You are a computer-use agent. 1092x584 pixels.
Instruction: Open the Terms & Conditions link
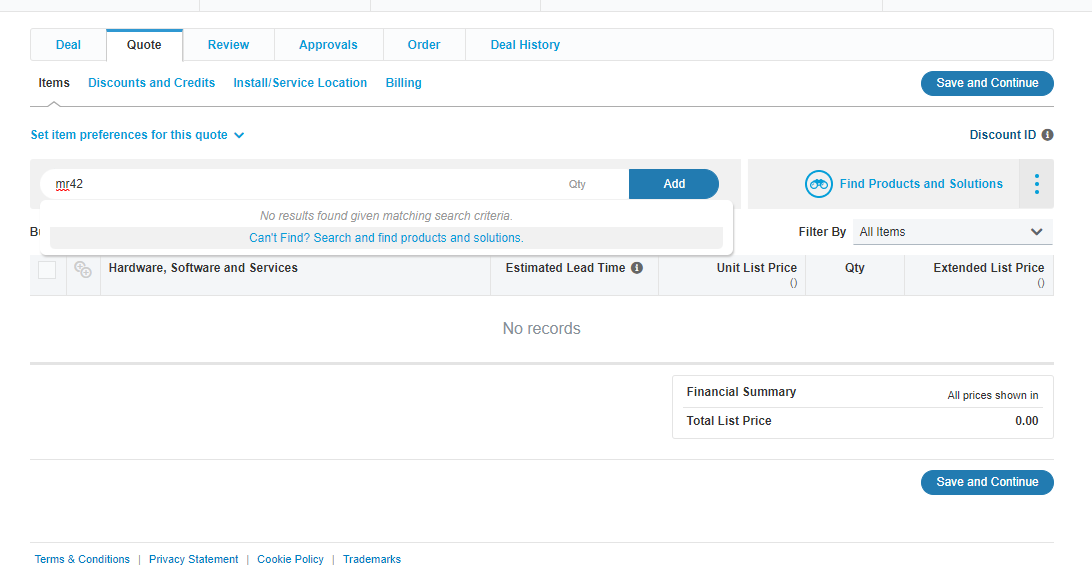click(82, 559)
